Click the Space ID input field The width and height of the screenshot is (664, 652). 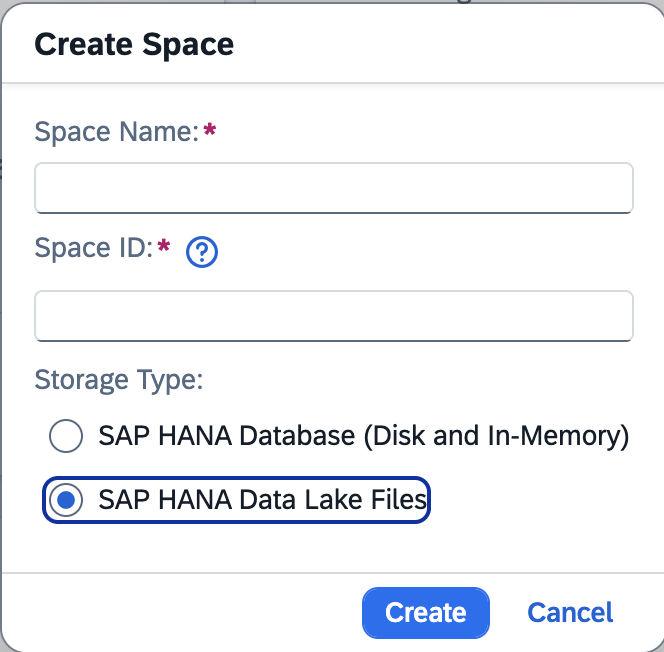tap(334, 316)
